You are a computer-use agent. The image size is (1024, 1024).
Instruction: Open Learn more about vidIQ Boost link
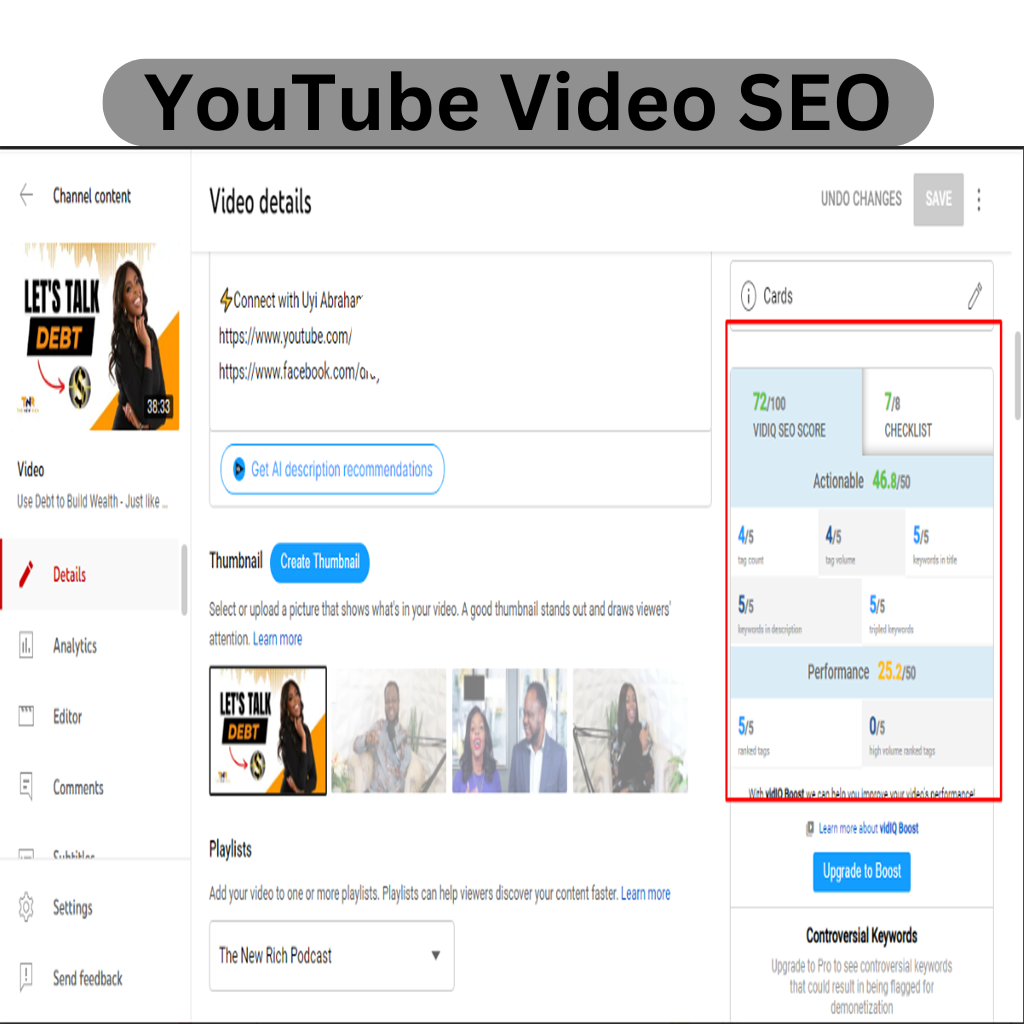(862, 828)
